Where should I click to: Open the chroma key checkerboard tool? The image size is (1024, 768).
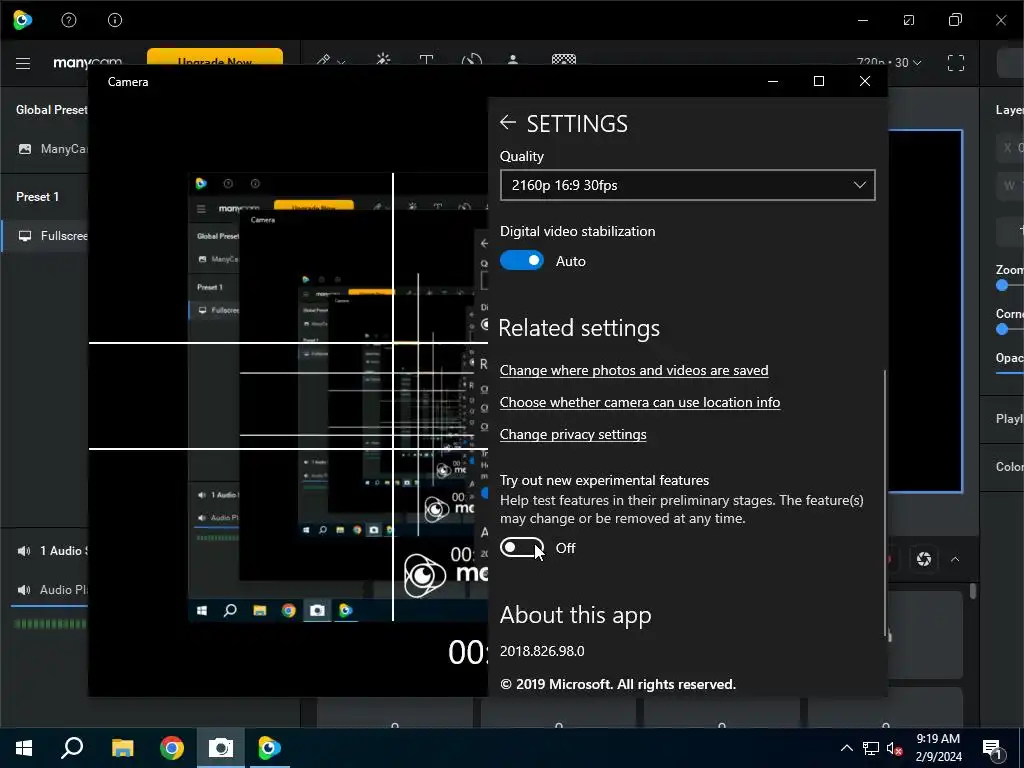[564, 59]
